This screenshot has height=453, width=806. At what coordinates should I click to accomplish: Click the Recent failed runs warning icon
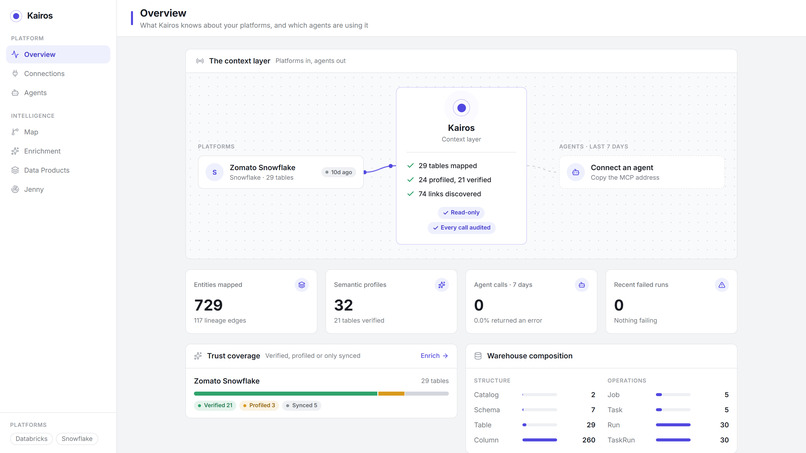pyautogui.click(x=722, y=285)
